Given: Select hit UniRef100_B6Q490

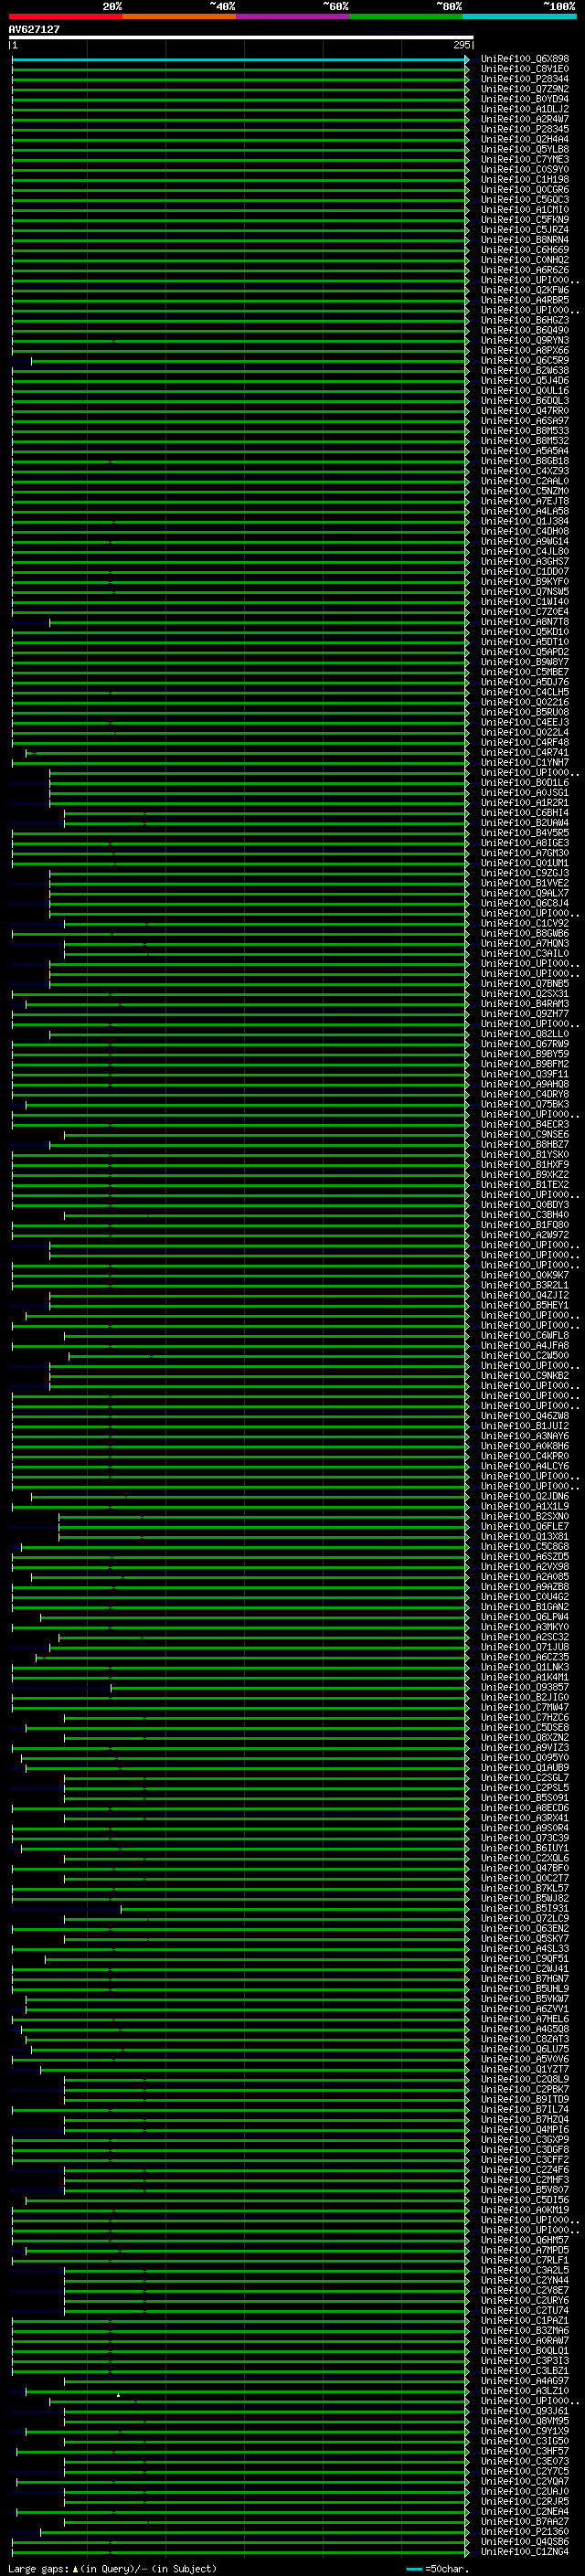Looking at the screenshot, I should tap(525, 330).
